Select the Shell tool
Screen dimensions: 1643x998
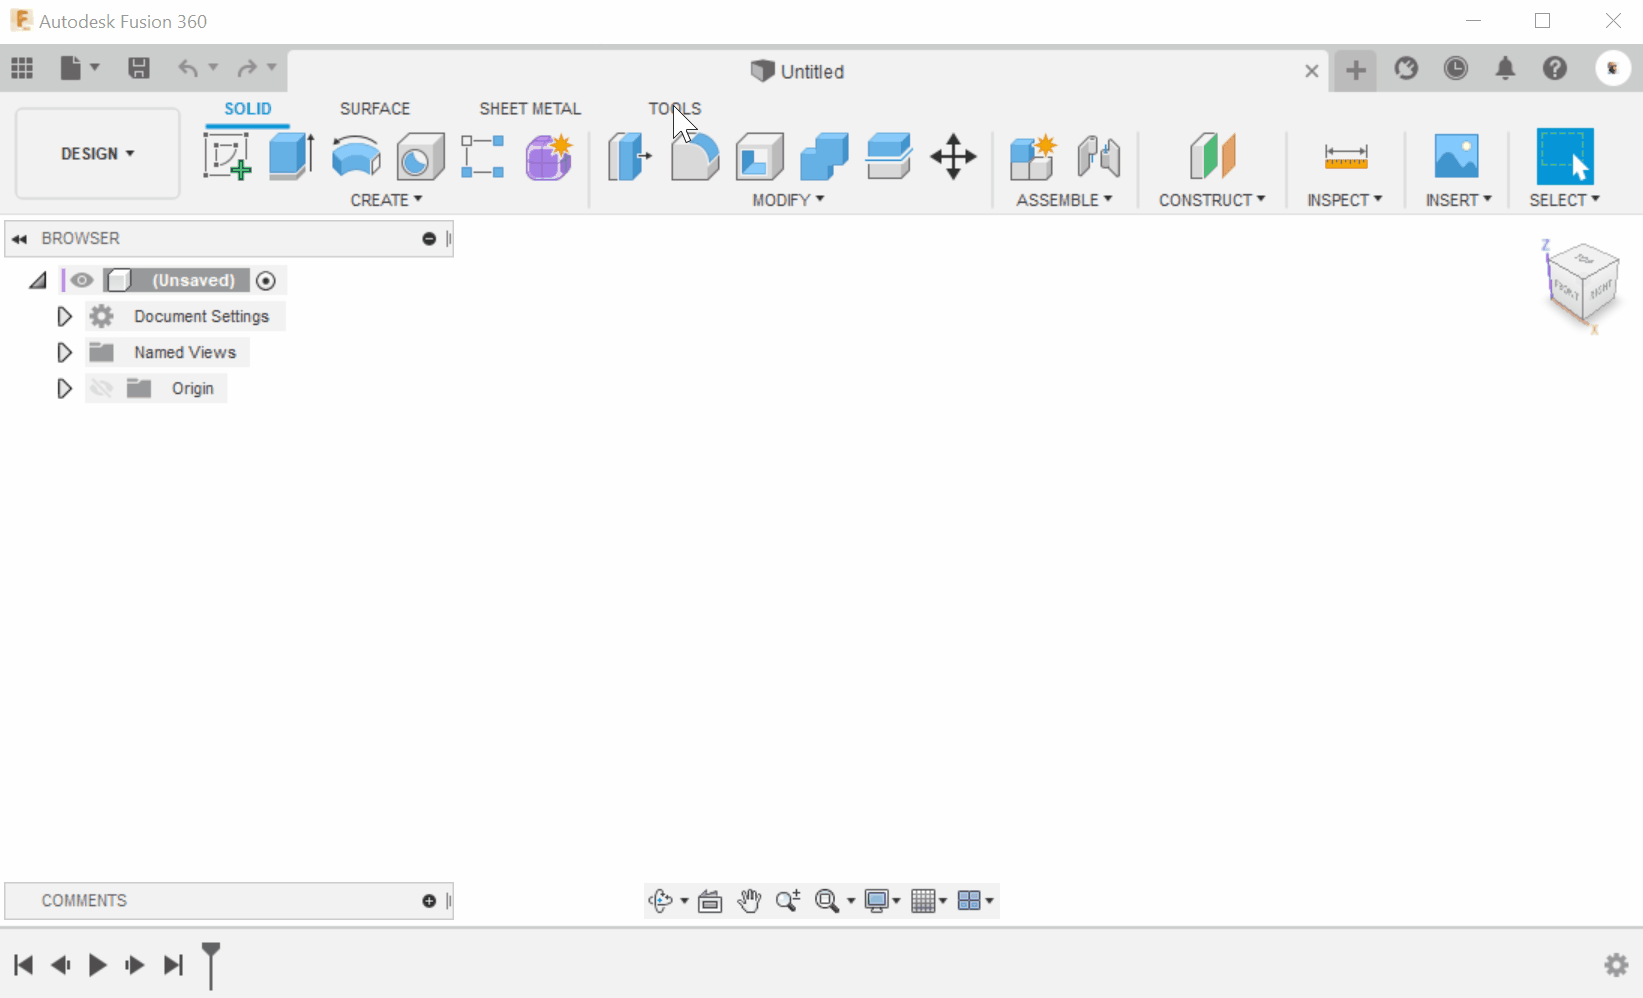760,157
